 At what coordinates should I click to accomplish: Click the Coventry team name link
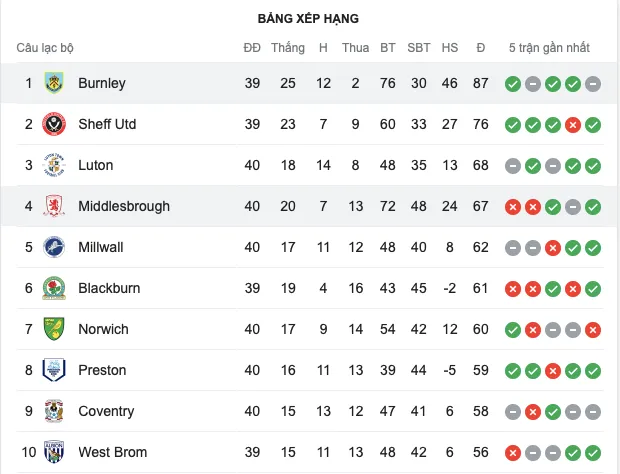click(x=105, y=411)
